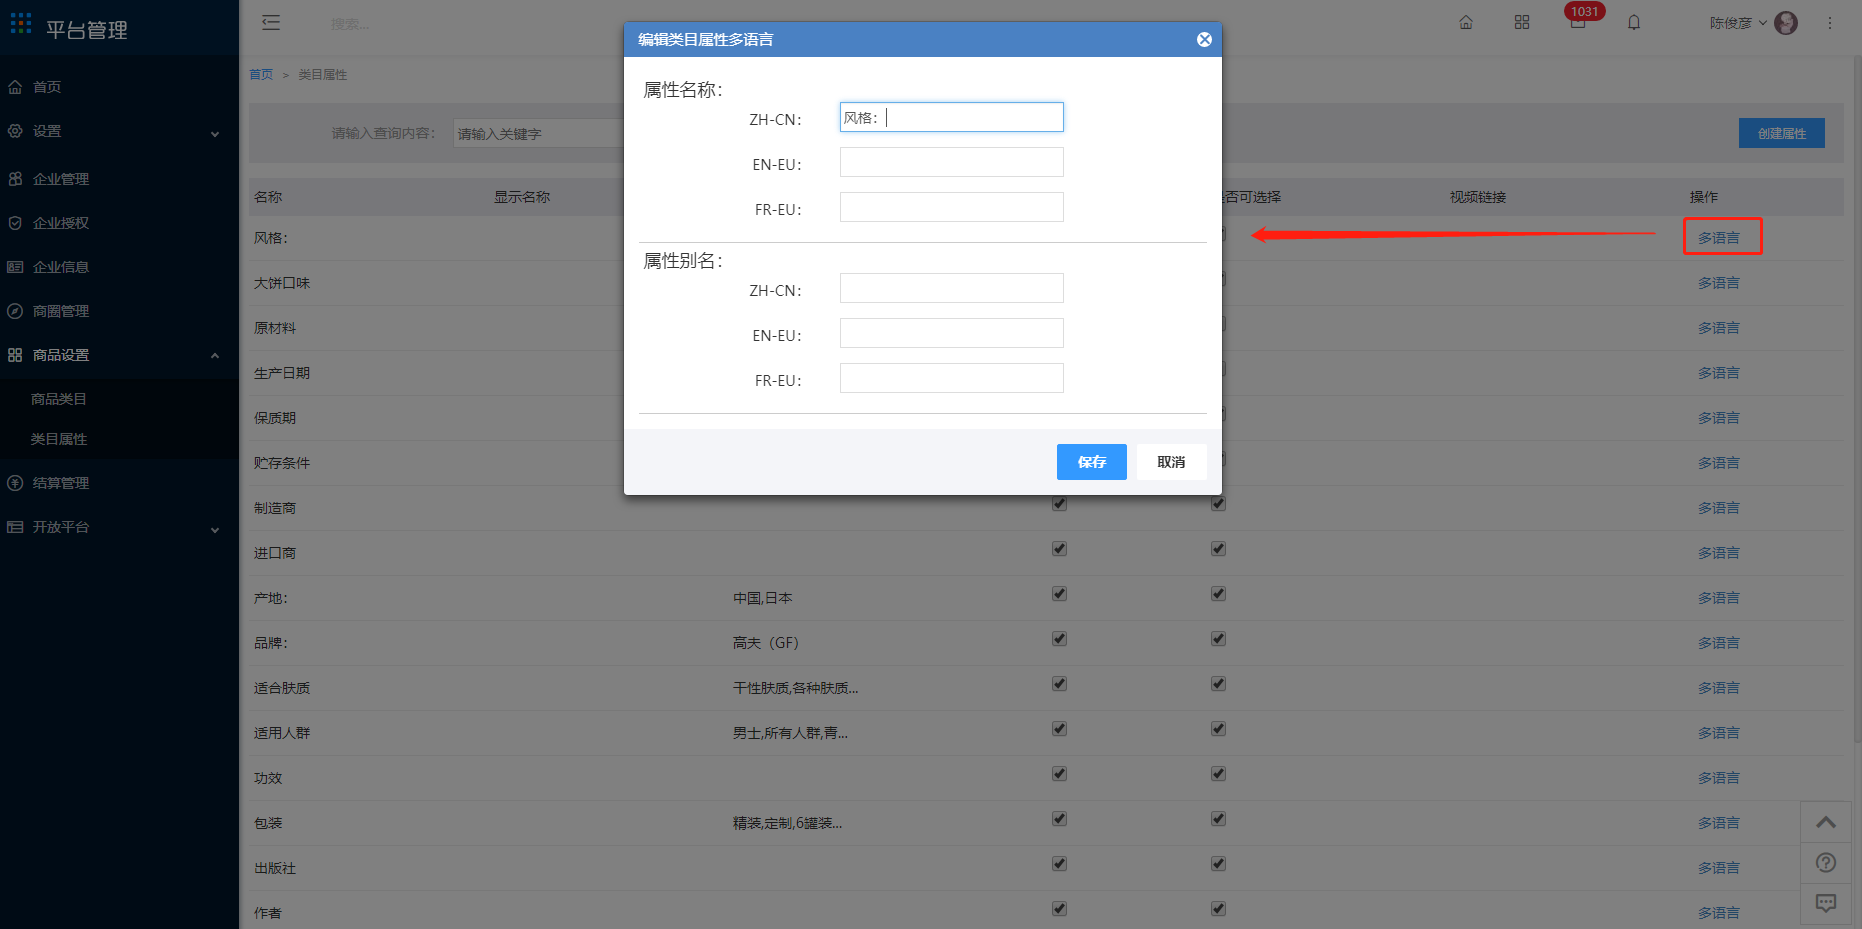Open the grid apps icon in top bar
The width and height of the screenshot is (1862, 929).
[x=1522, y=22]
